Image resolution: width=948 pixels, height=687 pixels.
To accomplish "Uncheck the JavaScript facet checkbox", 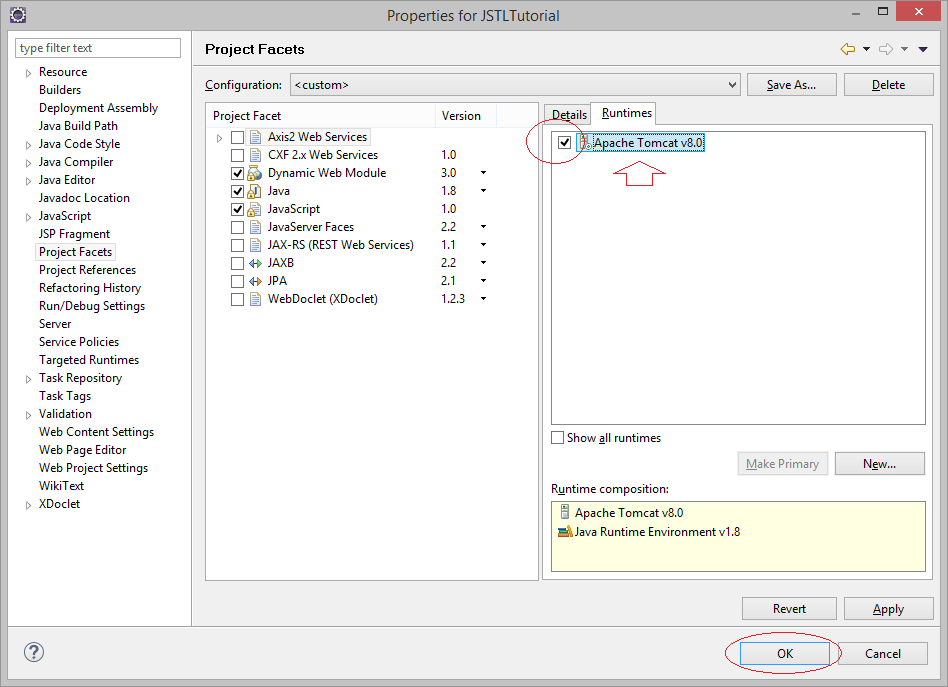I will (x=238, y=210).
